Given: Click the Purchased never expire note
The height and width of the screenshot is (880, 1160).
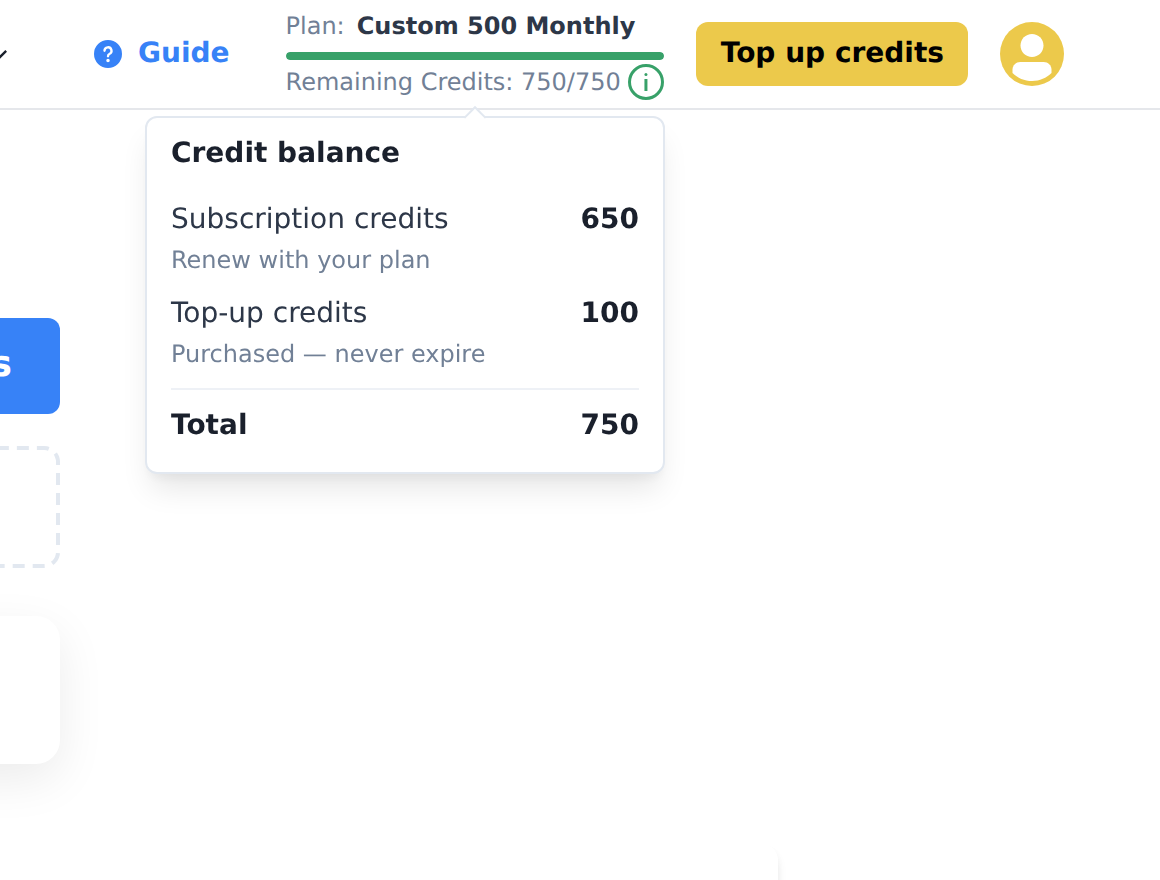Looking at the screenshot, I should (328, 354).
